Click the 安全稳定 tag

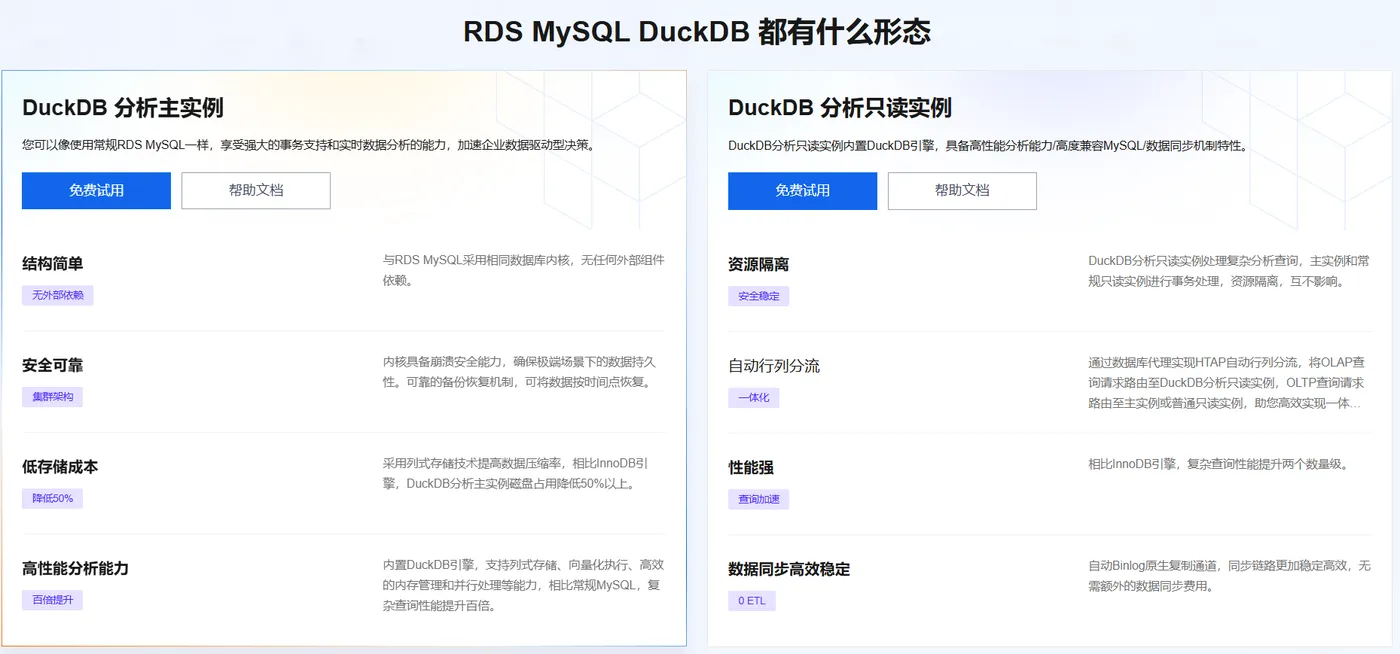tap(758, 296)
